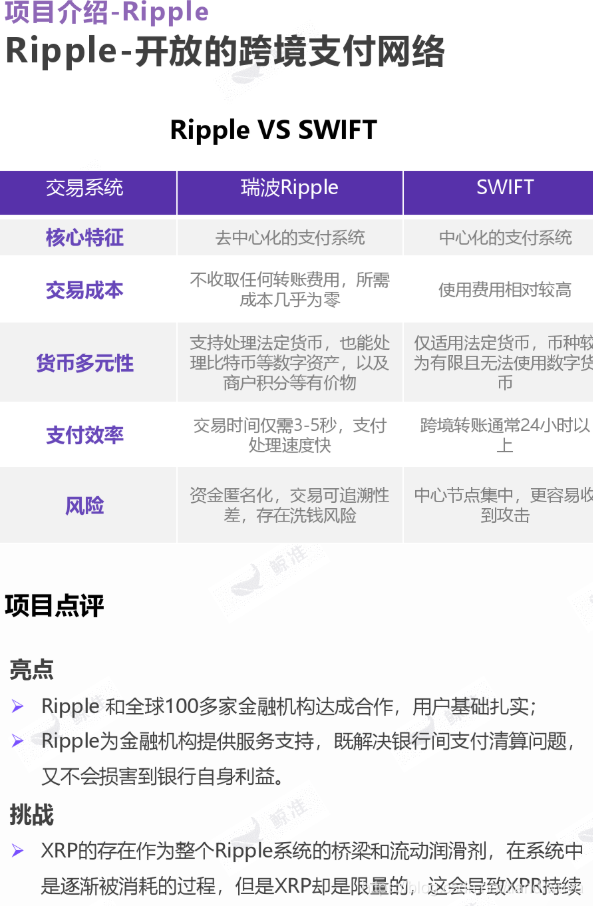The image size is (593, 906).
Task: Click the line 'Ripple为金融机构提供服务支持'
Action: (x=308, y=741)
